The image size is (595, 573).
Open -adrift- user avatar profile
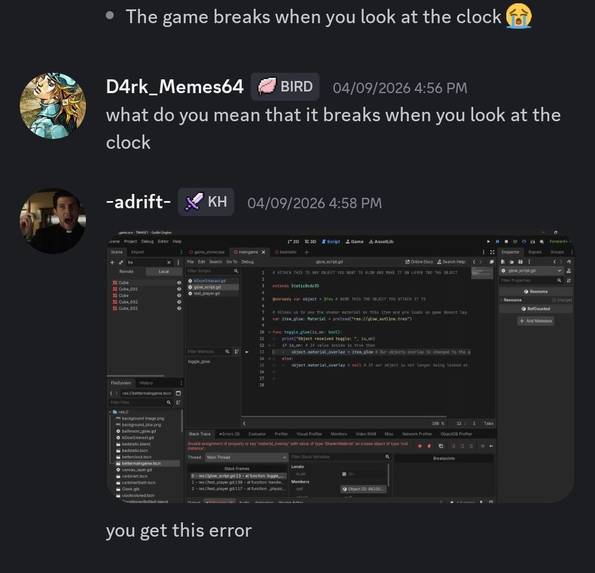coord(53,221)
